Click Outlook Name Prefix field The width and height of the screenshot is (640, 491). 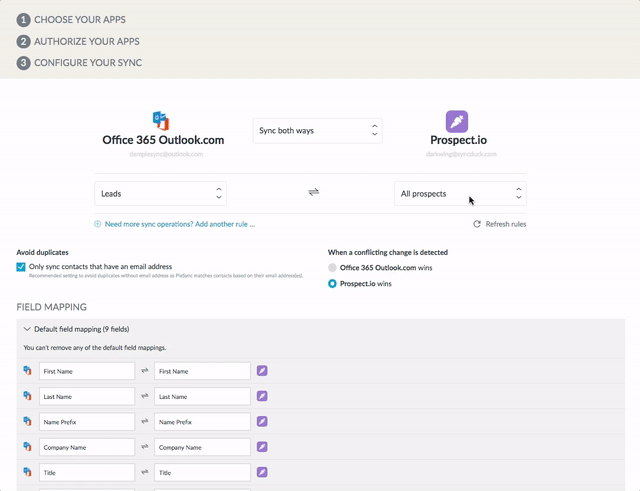coord(87,422)
